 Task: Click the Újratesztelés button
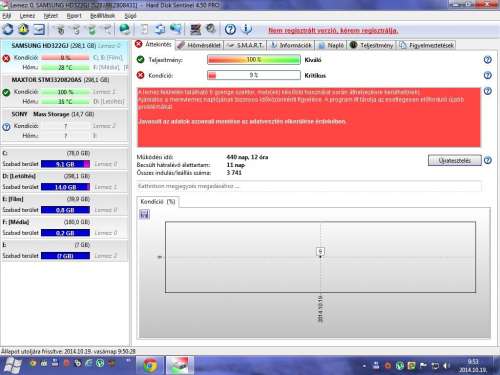[x=455, y=160]
